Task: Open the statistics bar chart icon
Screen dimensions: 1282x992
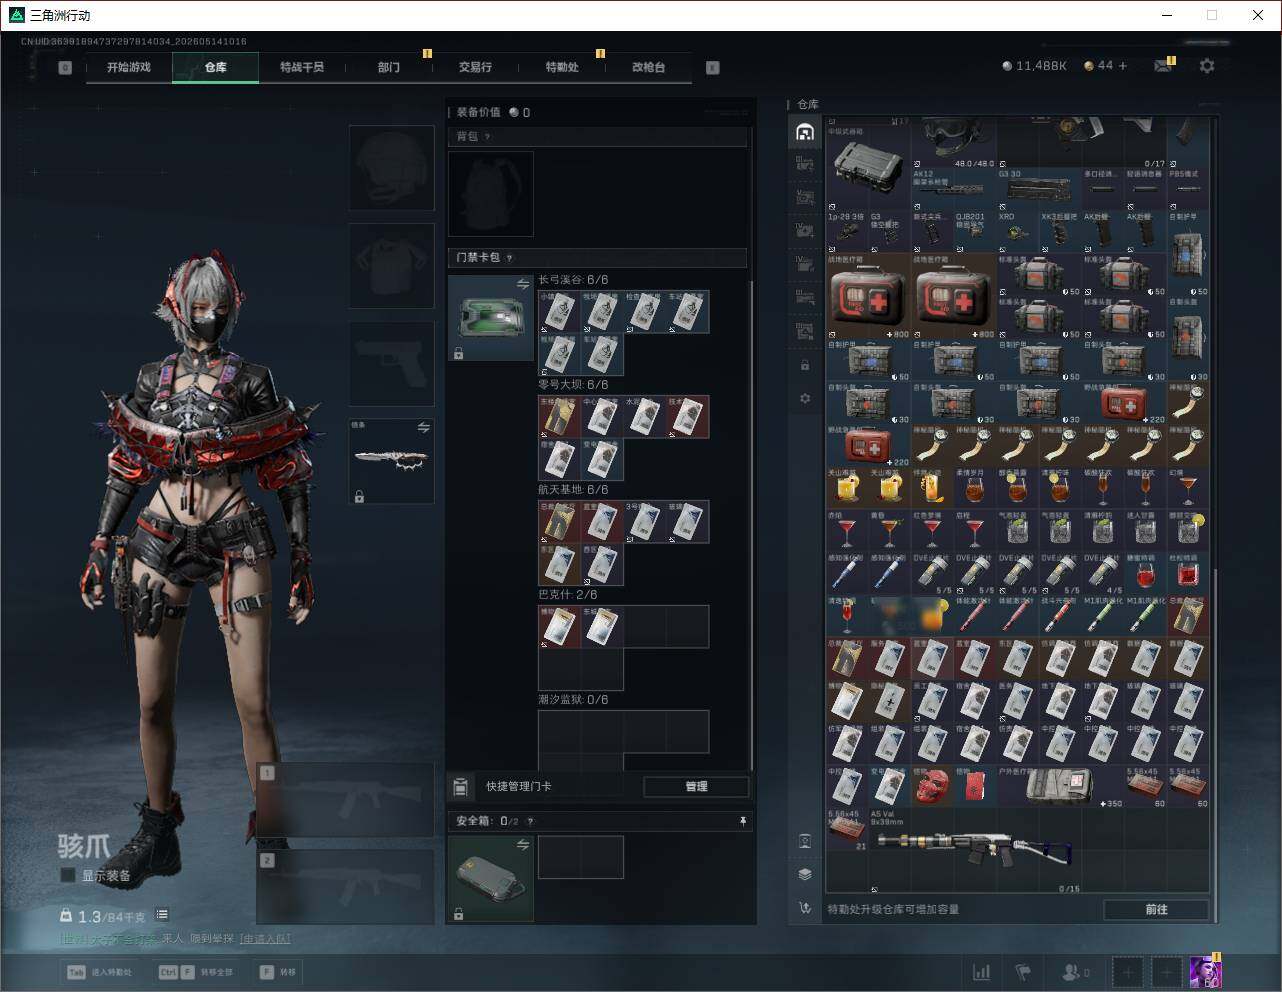Action: [x=982, y=972]
